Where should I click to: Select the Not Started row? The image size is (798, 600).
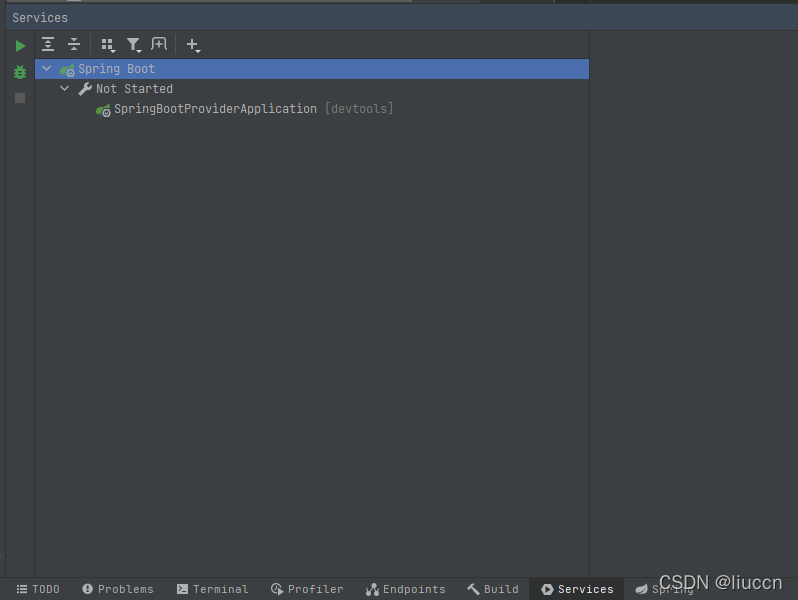click(312, 89)
